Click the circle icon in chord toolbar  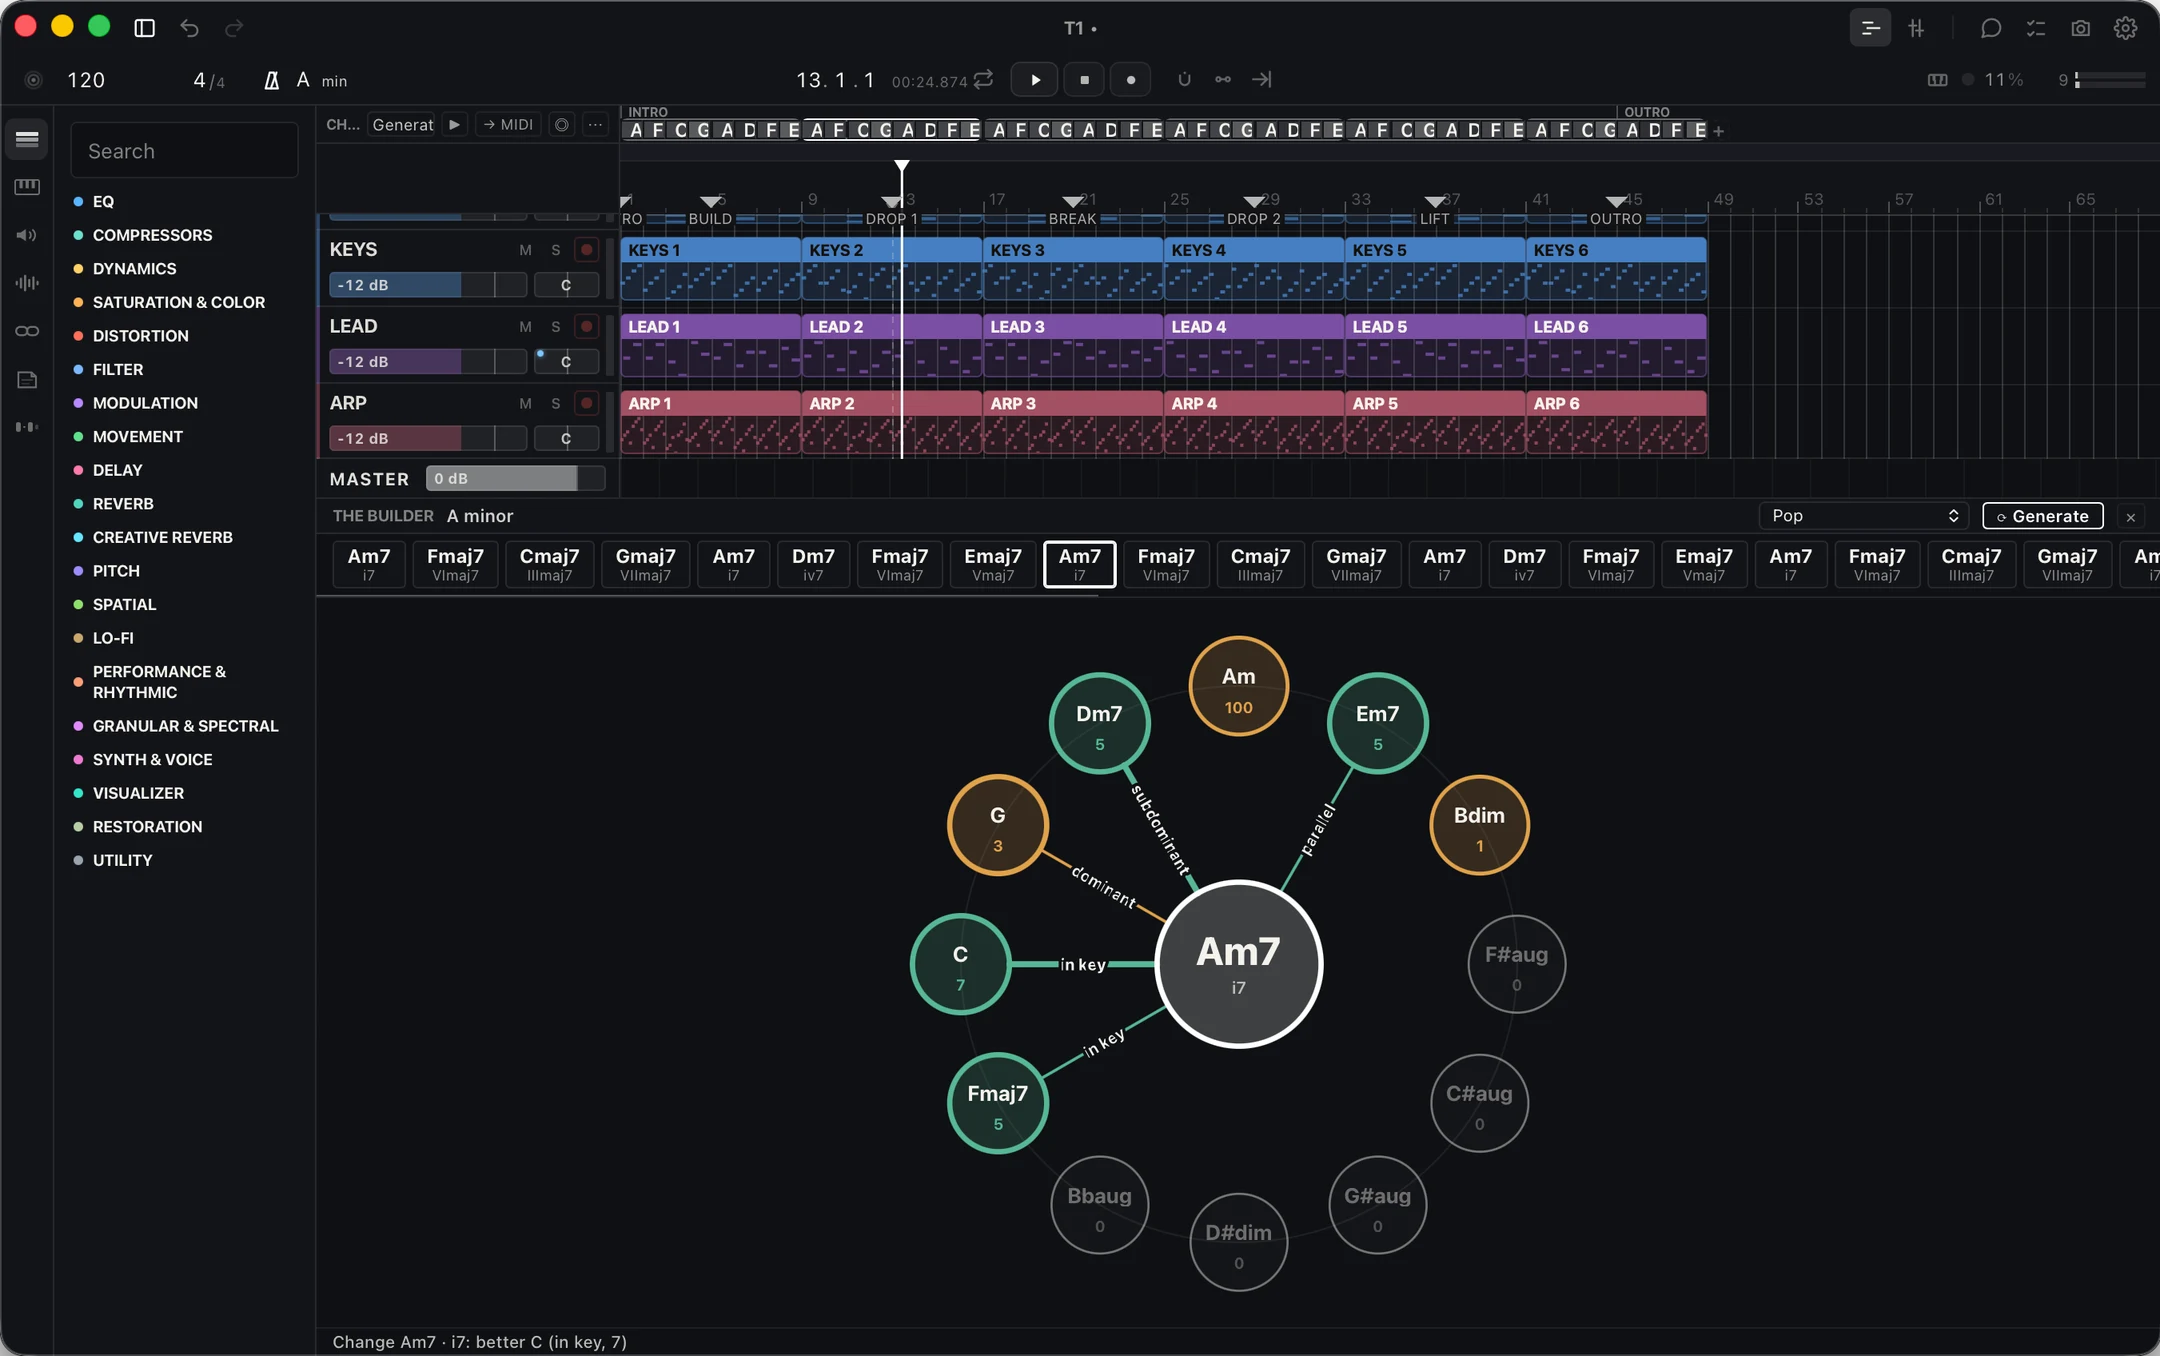point(562,124)
